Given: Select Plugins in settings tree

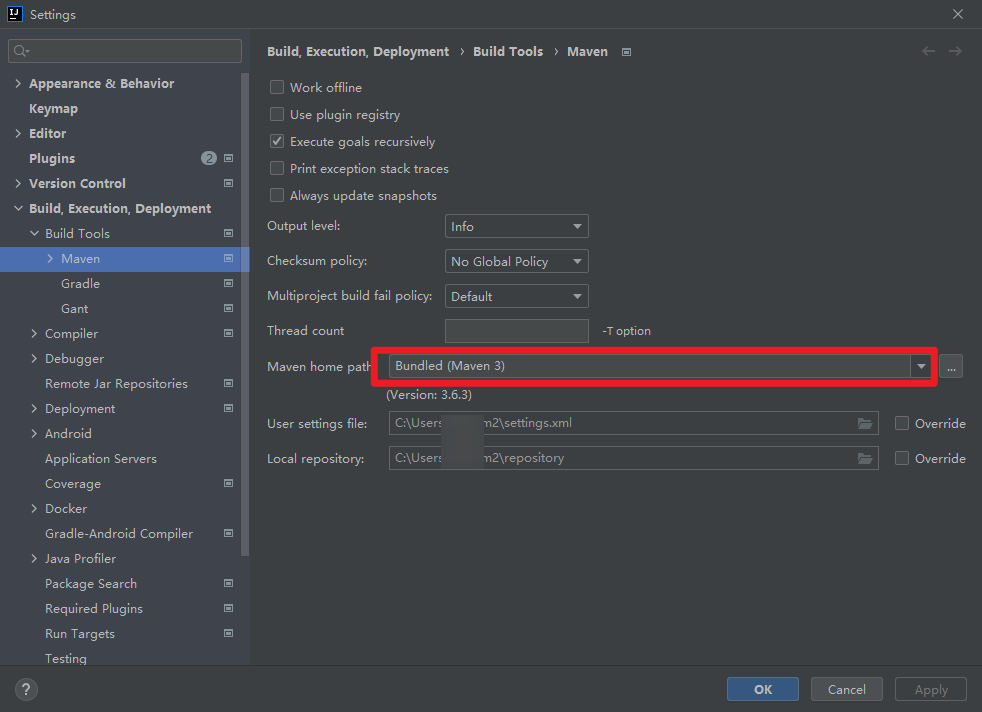Looking at the screenshot, I should [x=52, y=158].
